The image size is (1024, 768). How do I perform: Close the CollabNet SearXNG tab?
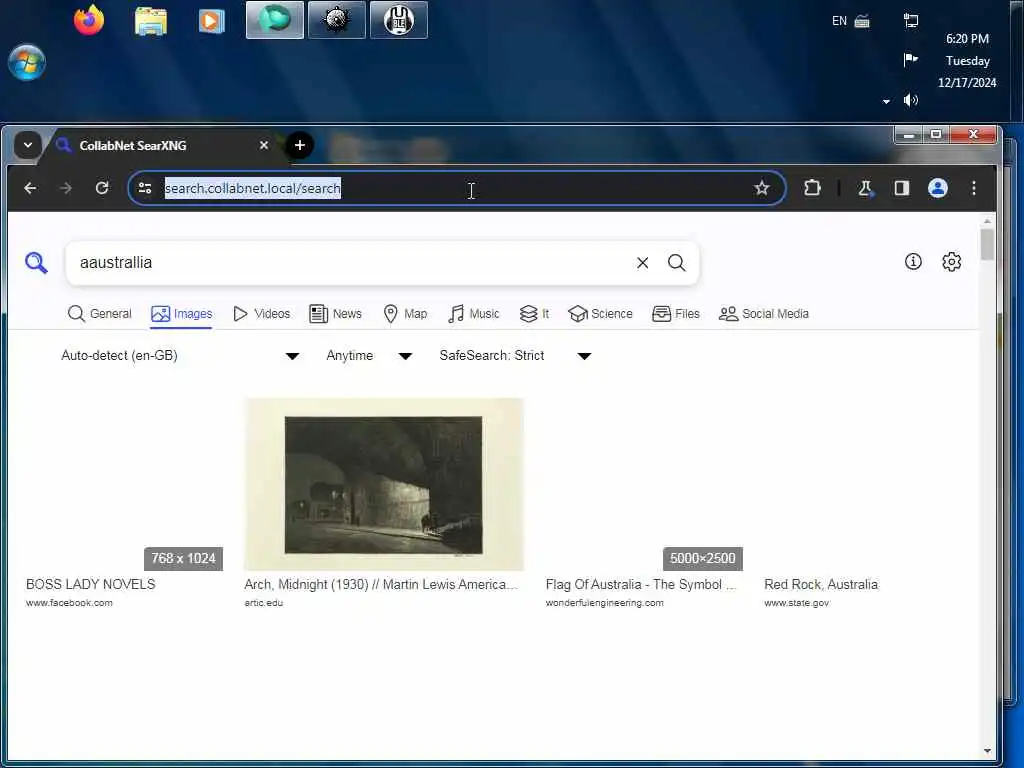point(264,145)
